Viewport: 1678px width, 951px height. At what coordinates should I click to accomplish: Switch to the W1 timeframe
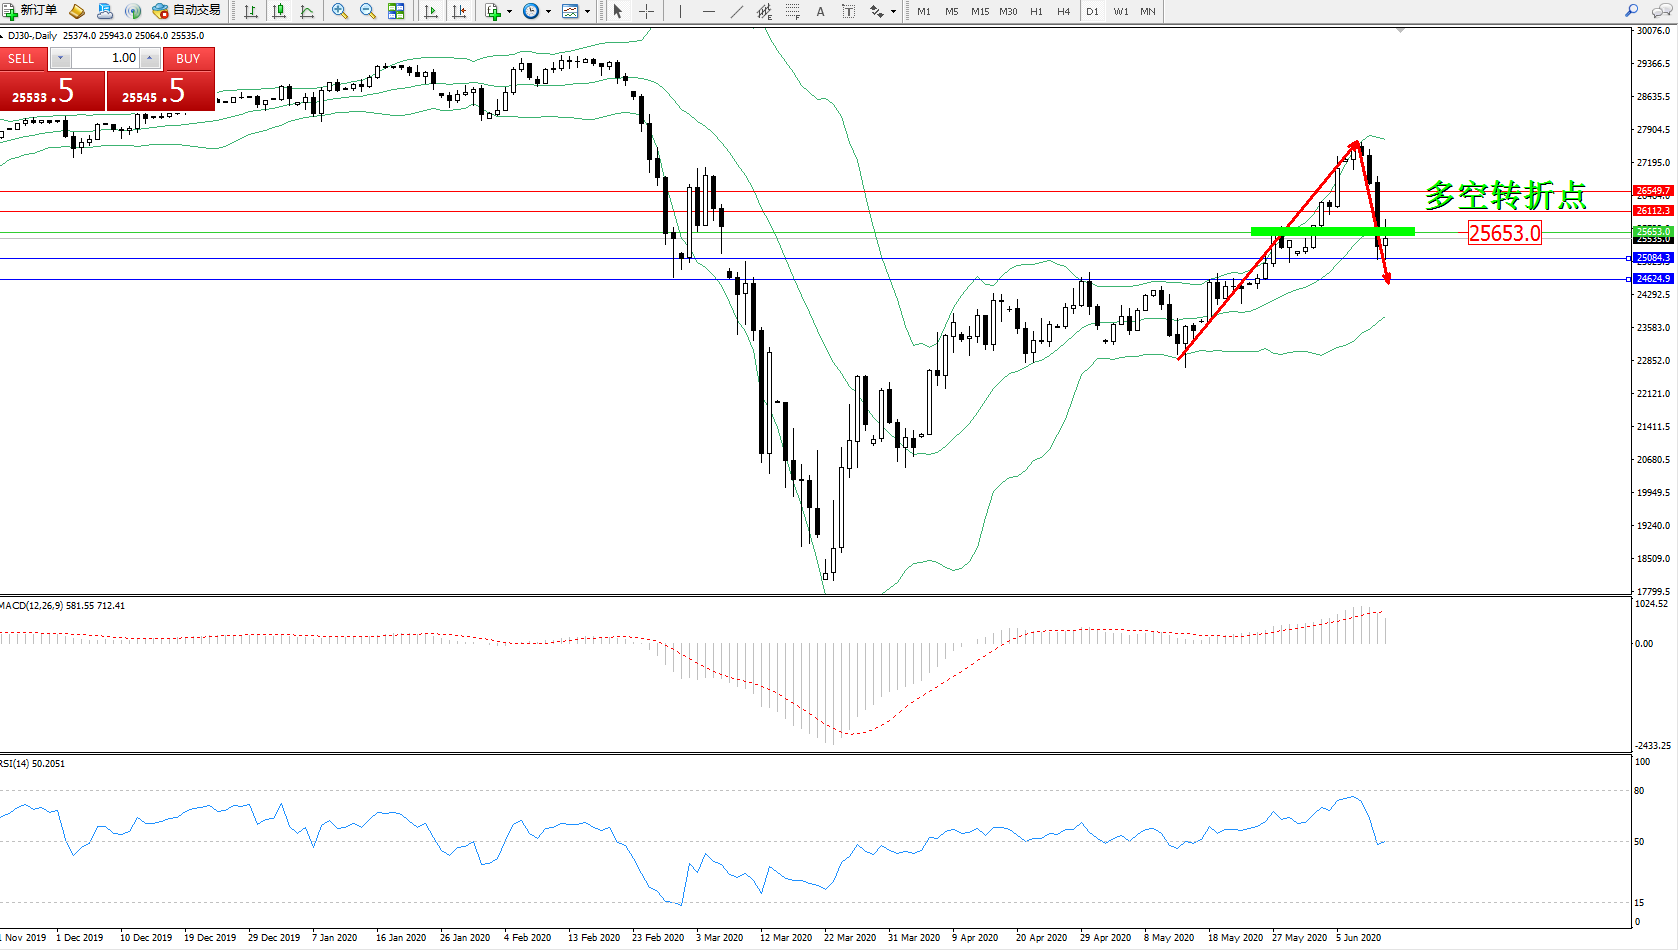pos(1121,12)
